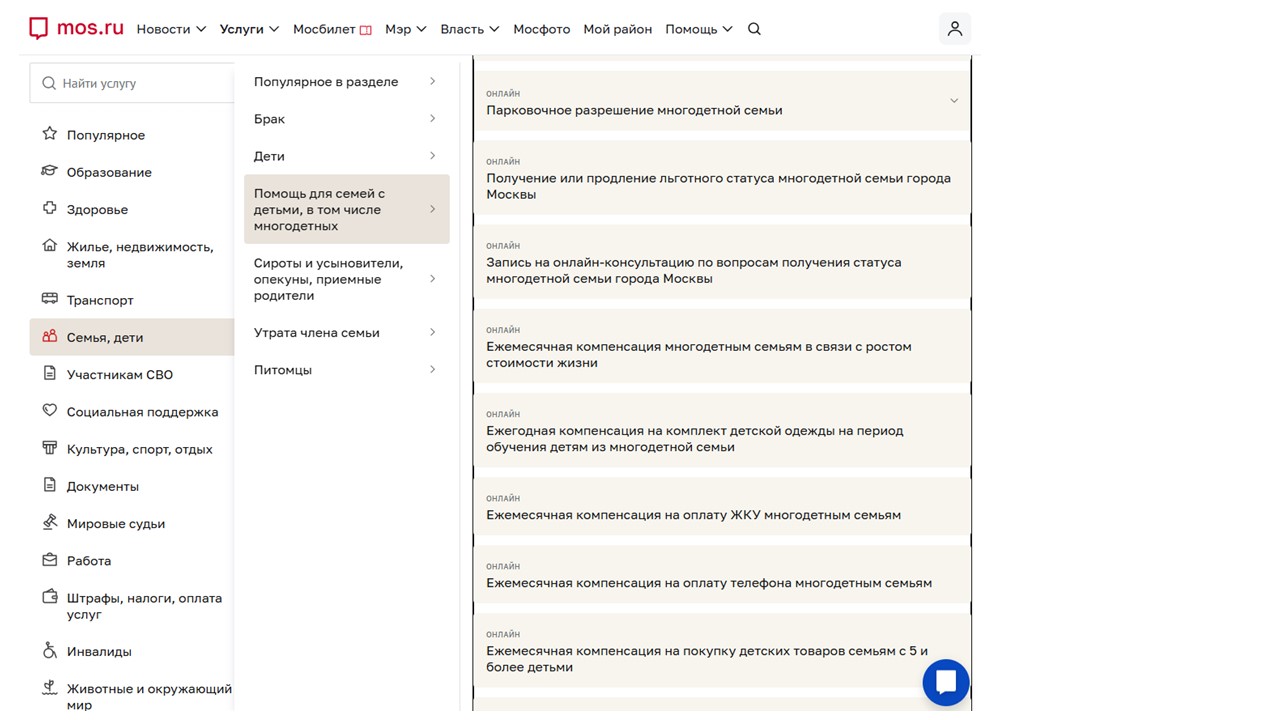Click the mos.ru logo
The width and height of the screenshot is (1280, 720).
point(76,28)
